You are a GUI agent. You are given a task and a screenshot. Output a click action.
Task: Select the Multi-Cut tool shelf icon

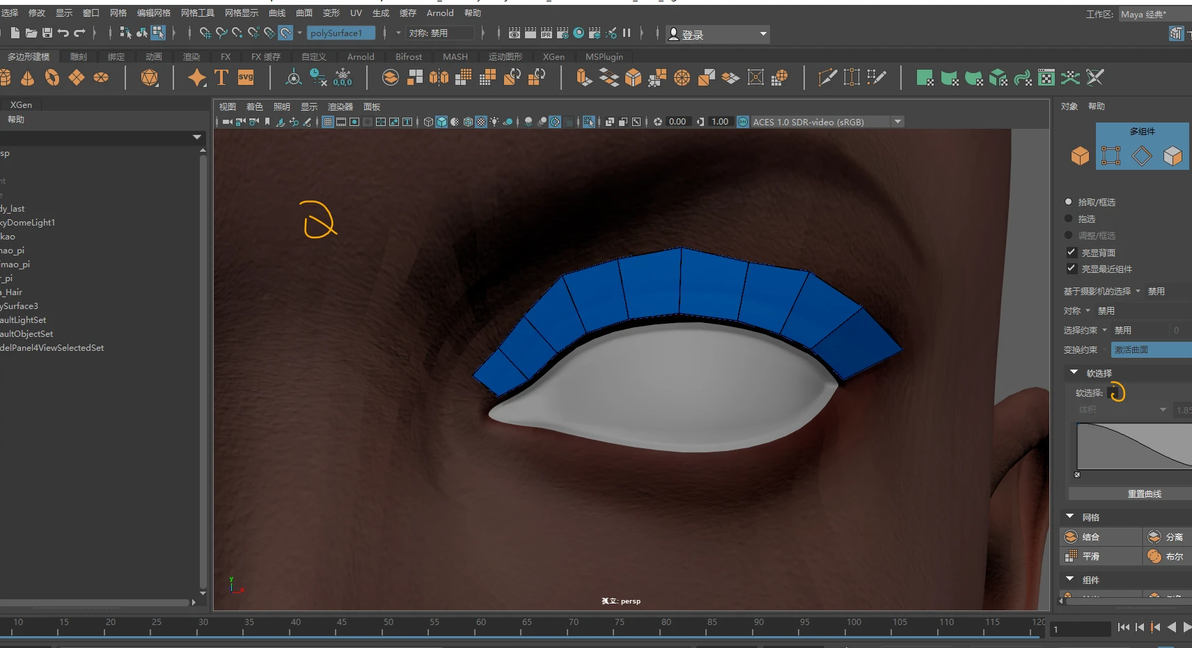coord(827,78)
